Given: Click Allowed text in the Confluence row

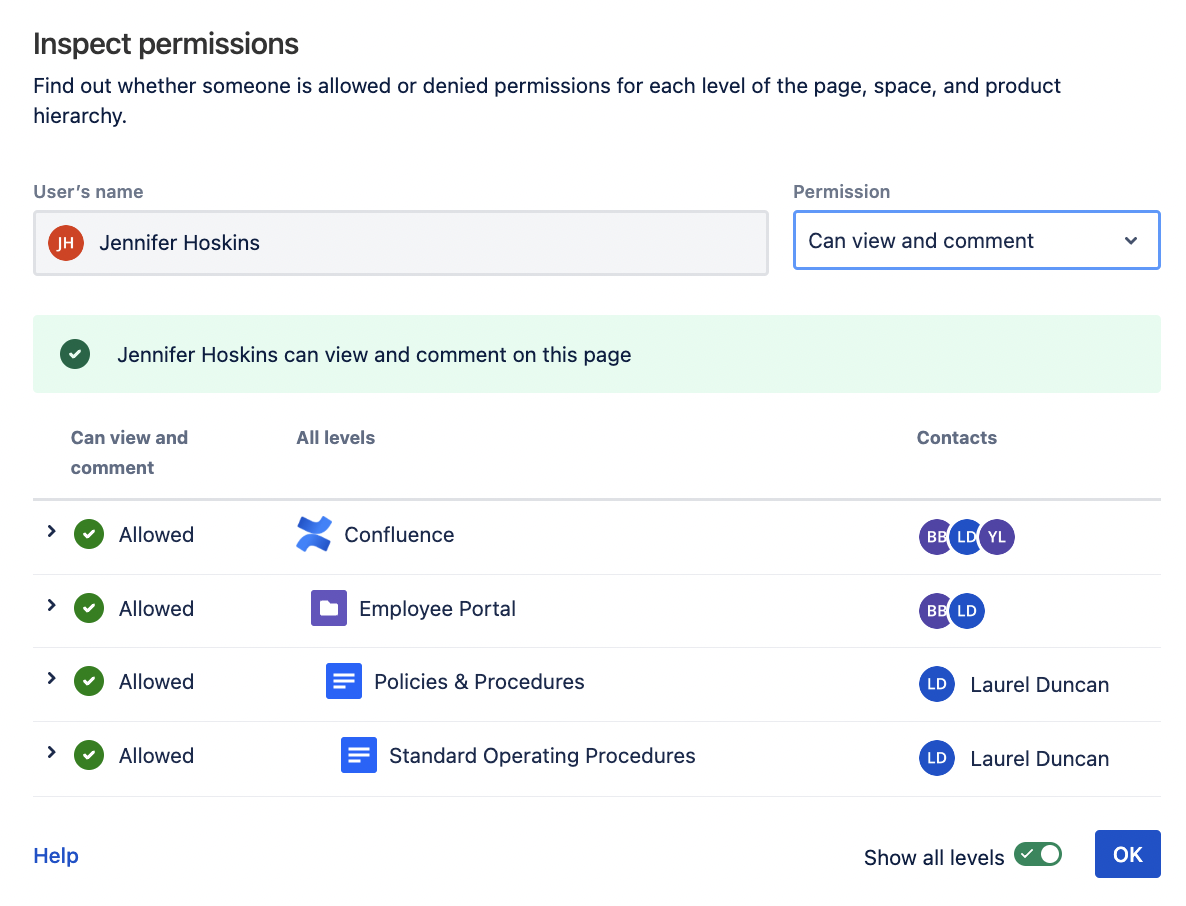Looking at the screenshot, I should (157, 535).
